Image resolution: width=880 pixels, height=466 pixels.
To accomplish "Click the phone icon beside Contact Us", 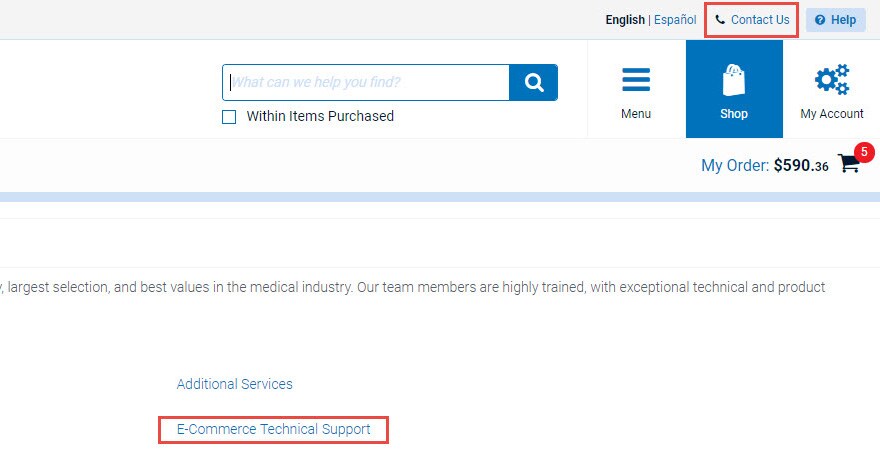I will [720, 20].
